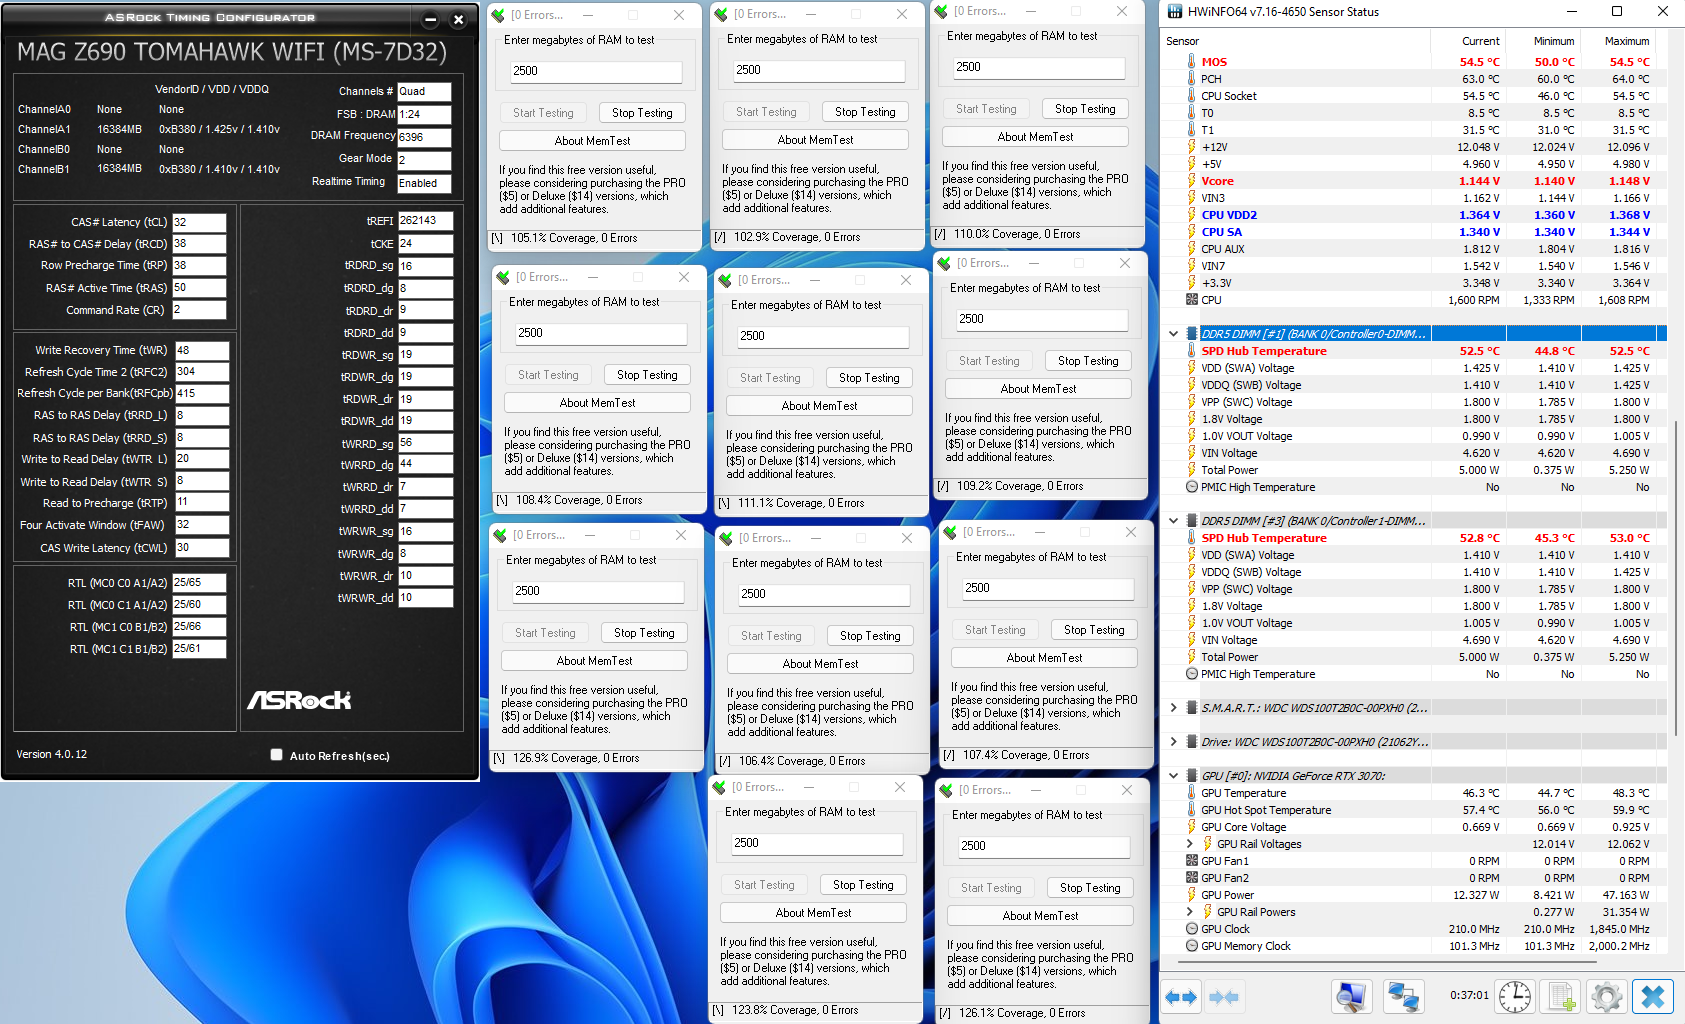Click the chip icon of DDR5 DIMM [#1]
1685x1024 pixels.
[1191, 334]
